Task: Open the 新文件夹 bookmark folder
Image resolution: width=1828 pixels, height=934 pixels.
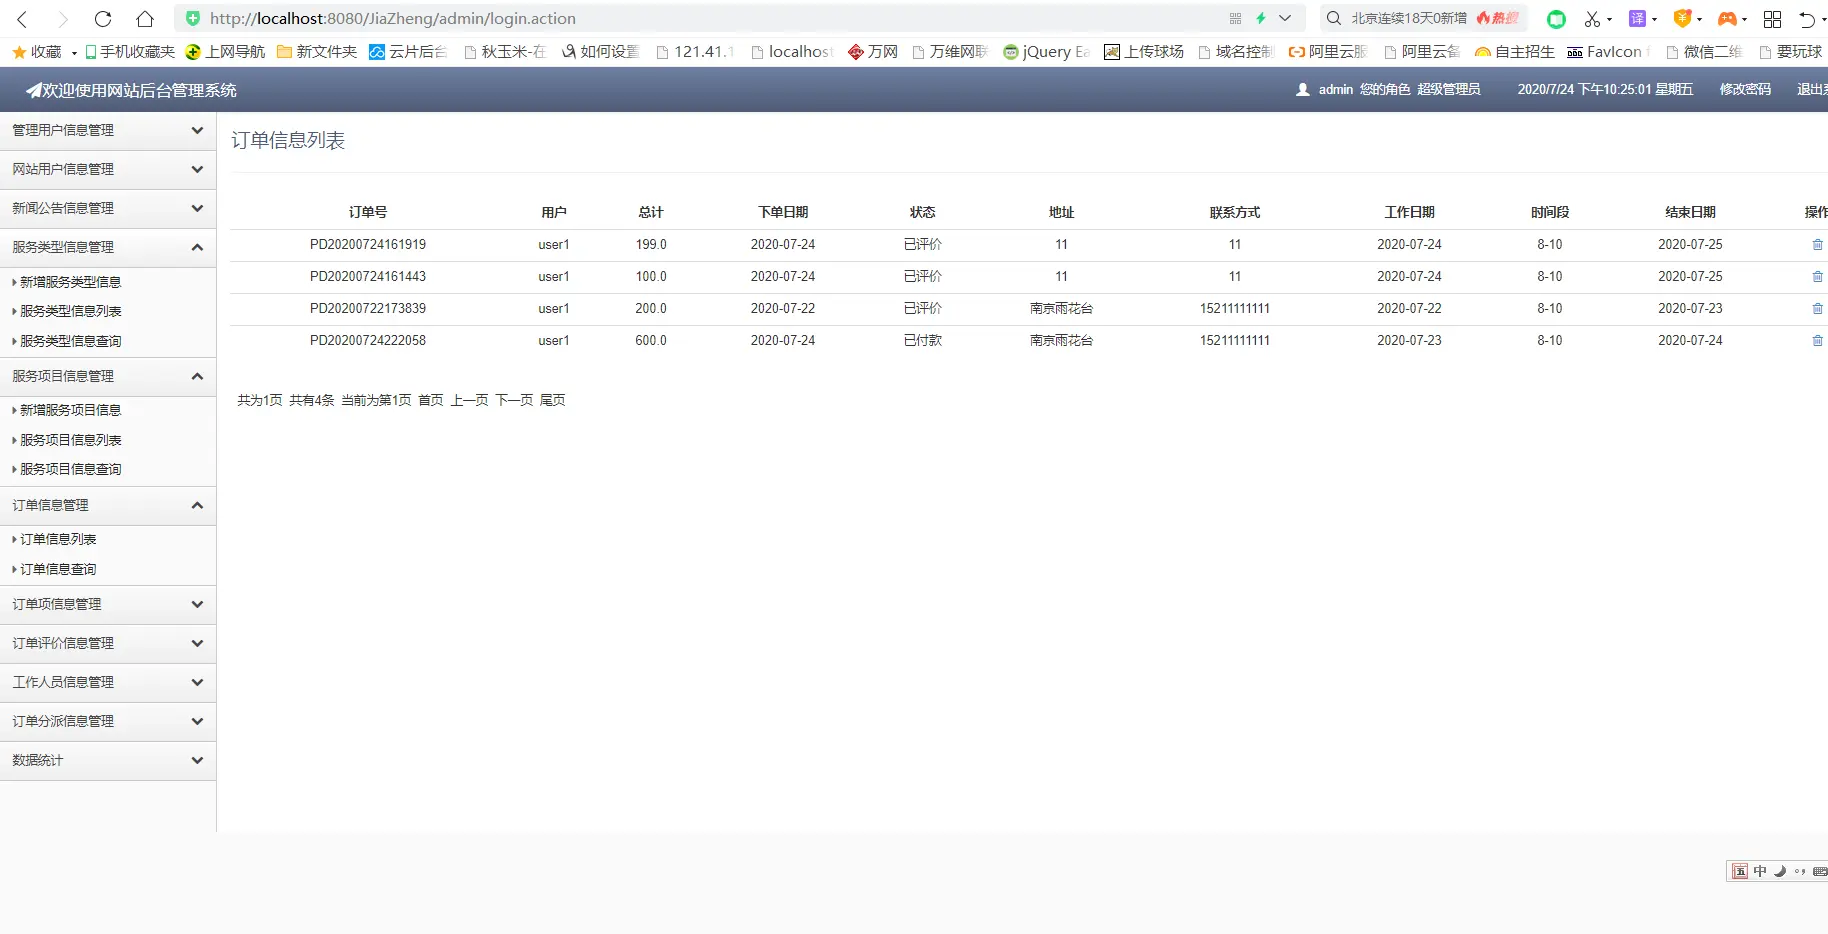Action: tap(317, 52)
